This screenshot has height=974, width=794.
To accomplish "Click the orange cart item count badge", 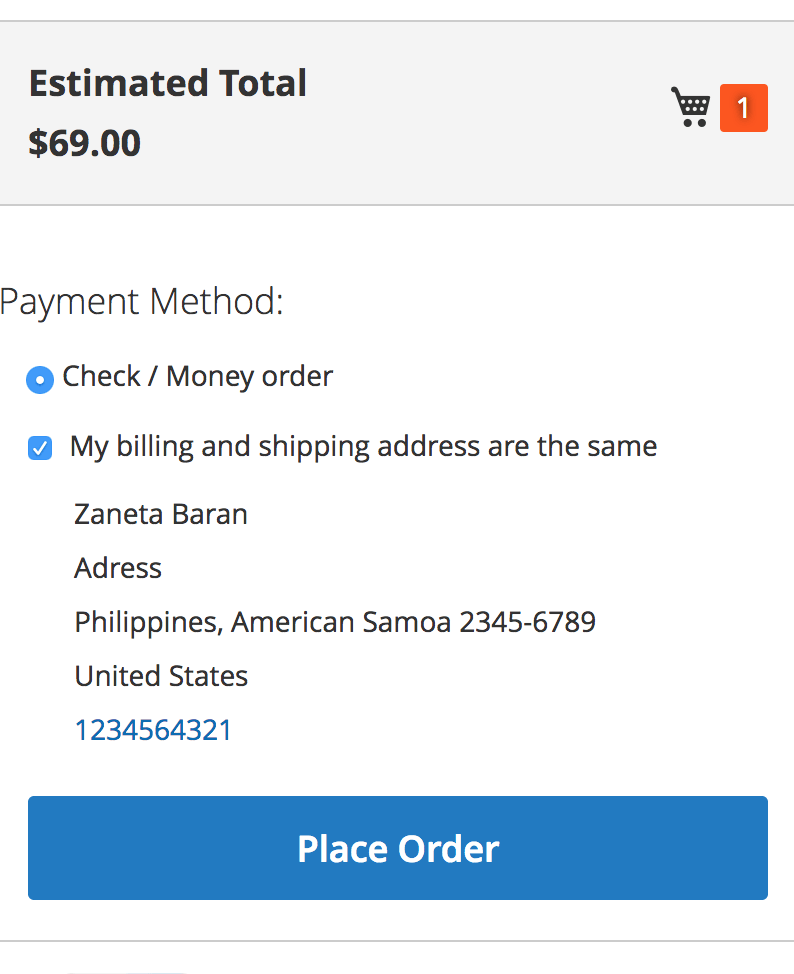I will 743,108.
